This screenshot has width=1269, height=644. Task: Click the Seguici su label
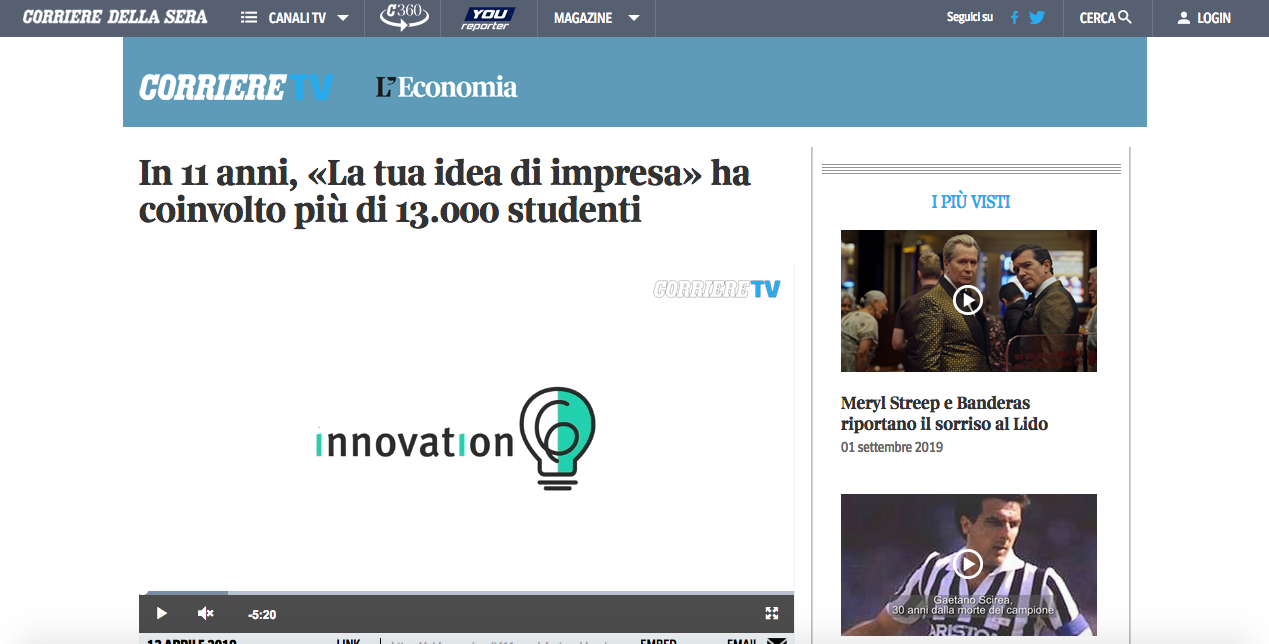(970, 17)
